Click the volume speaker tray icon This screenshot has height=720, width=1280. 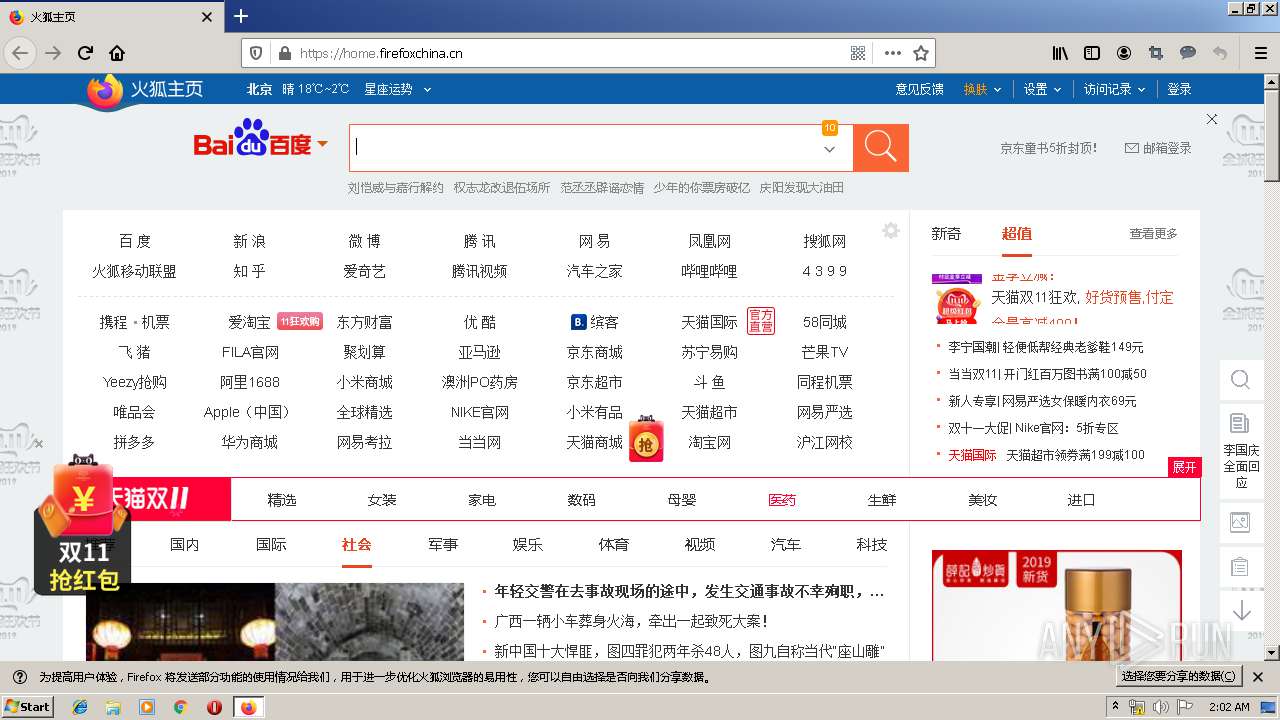tap(1160, 707)
